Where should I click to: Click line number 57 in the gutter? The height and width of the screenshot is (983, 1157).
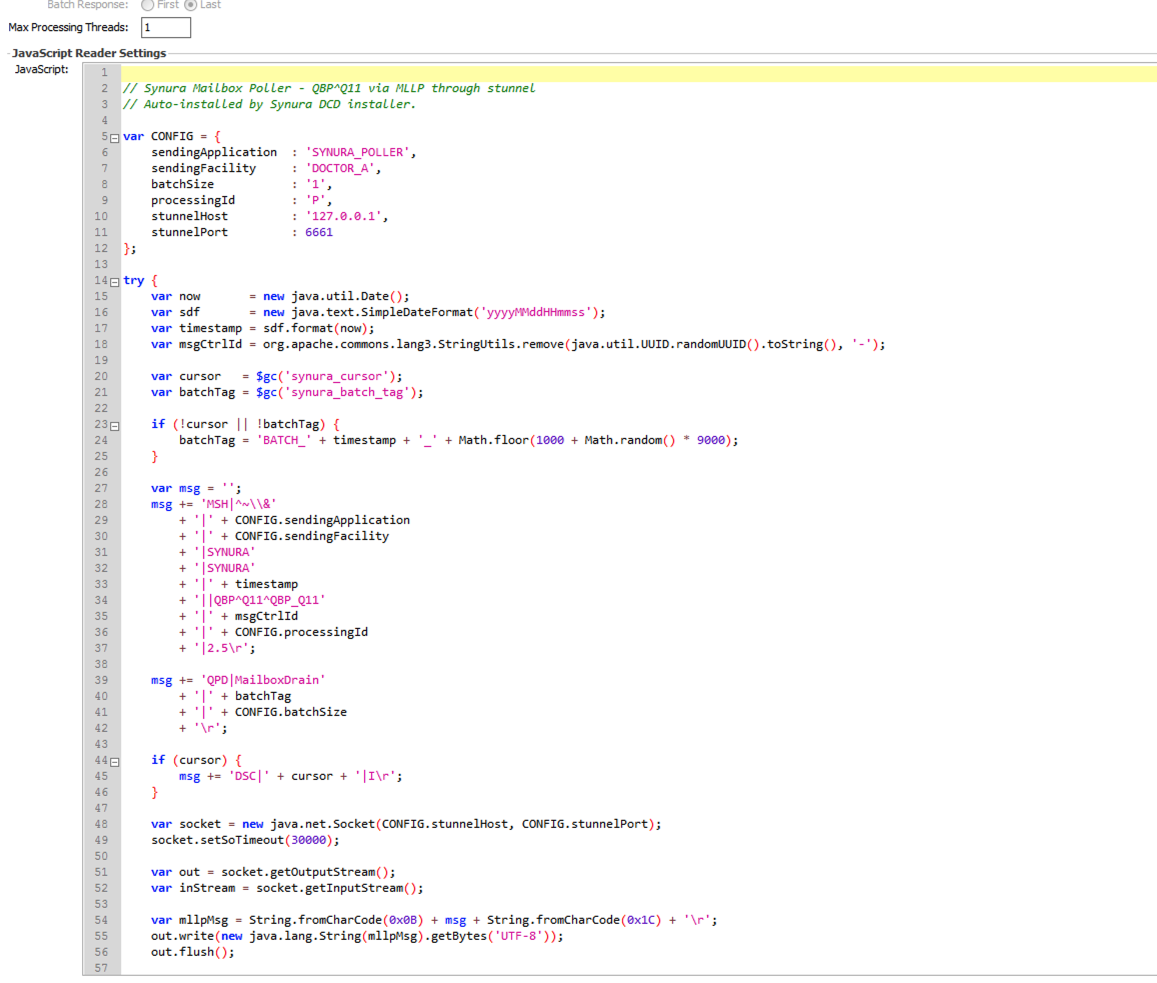101,968
